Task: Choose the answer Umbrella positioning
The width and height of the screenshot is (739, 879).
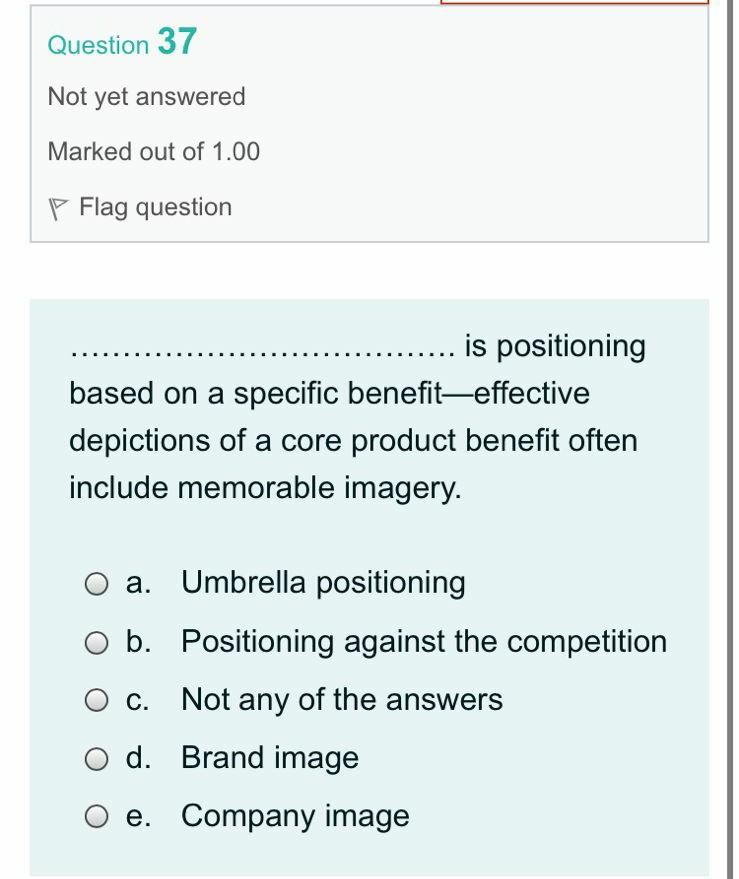Action: [322, 582]
